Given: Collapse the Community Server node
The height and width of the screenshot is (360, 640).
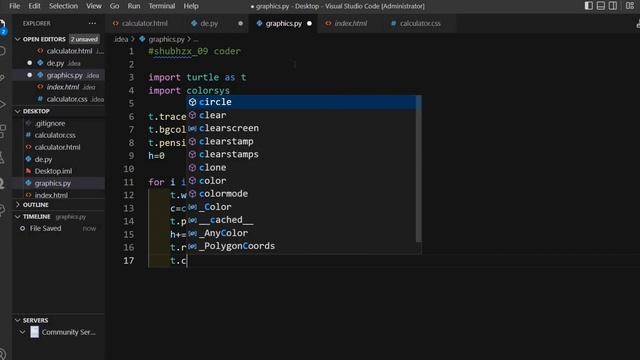Looking at the screenshot, I should point(22,332).
